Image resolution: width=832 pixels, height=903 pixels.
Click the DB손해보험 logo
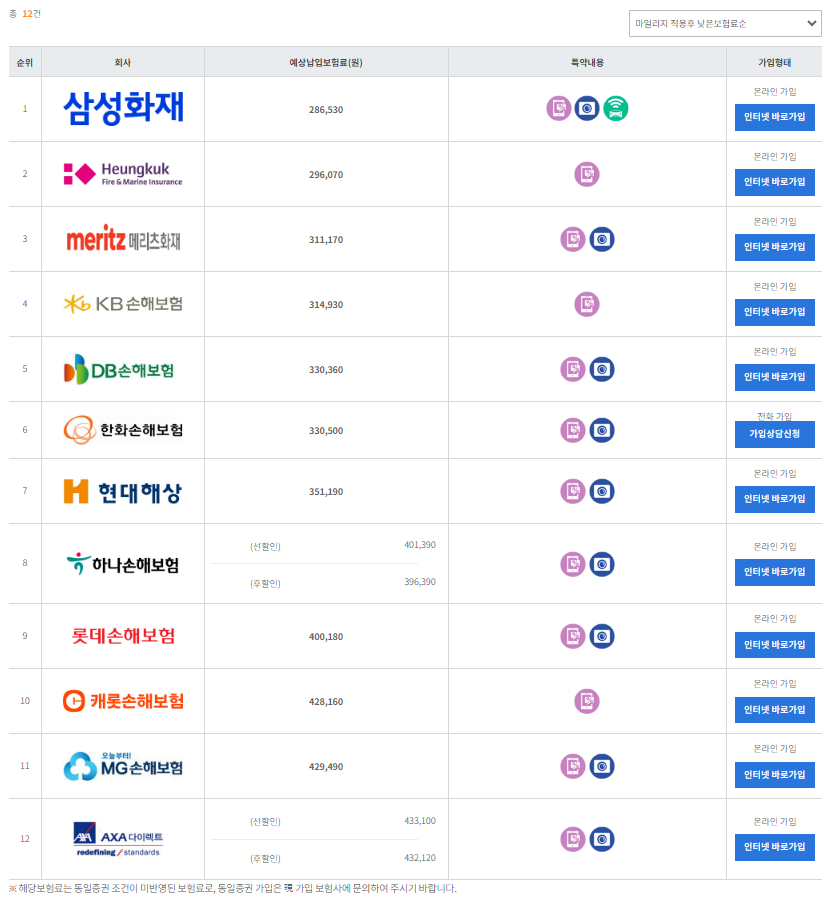click(119, 369)
